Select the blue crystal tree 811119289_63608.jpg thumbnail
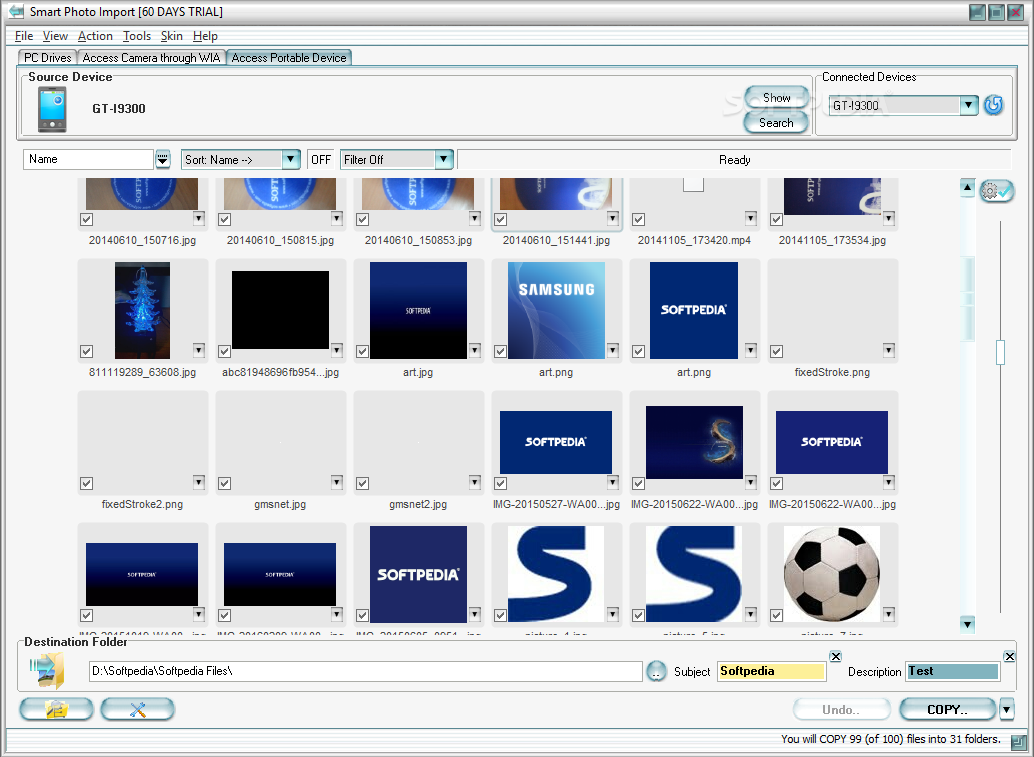The height and width of the screenshot is (757, 1034). click(x=142, y=311)
